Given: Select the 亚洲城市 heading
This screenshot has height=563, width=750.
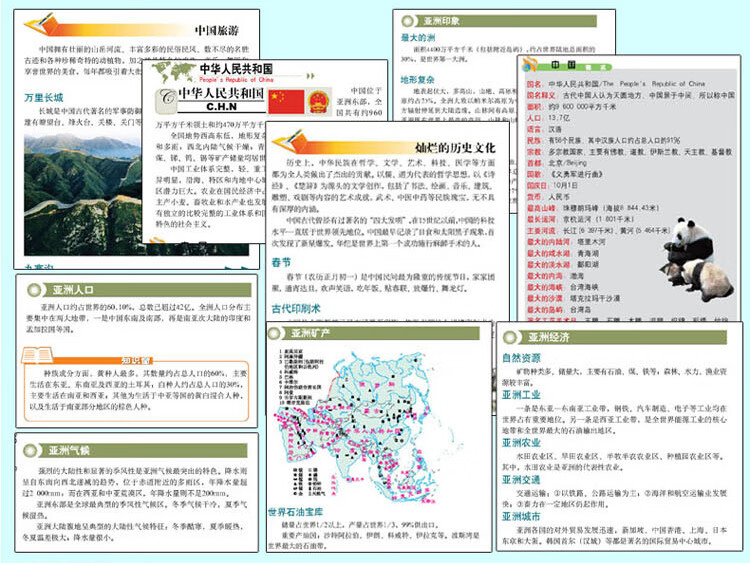Looking at the screenshot, I should tap(521, 517).
